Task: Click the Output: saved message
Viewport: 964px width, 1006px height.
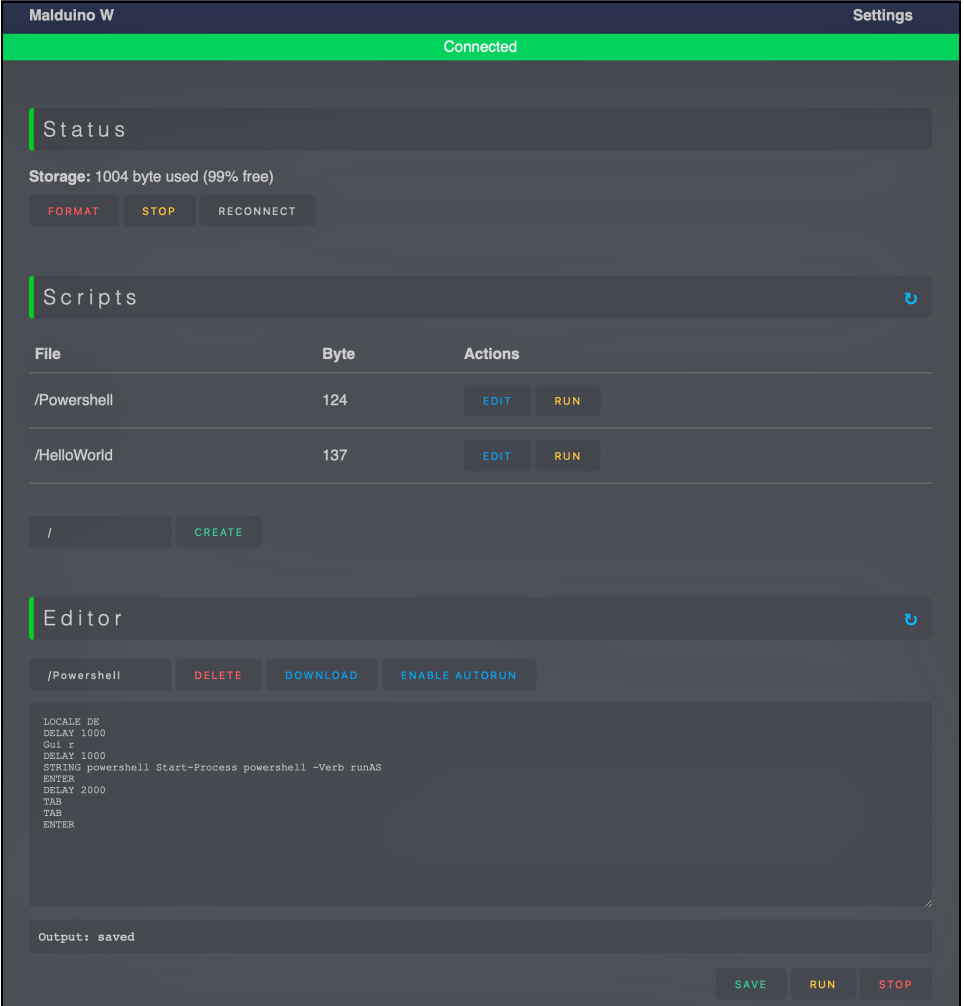Action: 87,937
